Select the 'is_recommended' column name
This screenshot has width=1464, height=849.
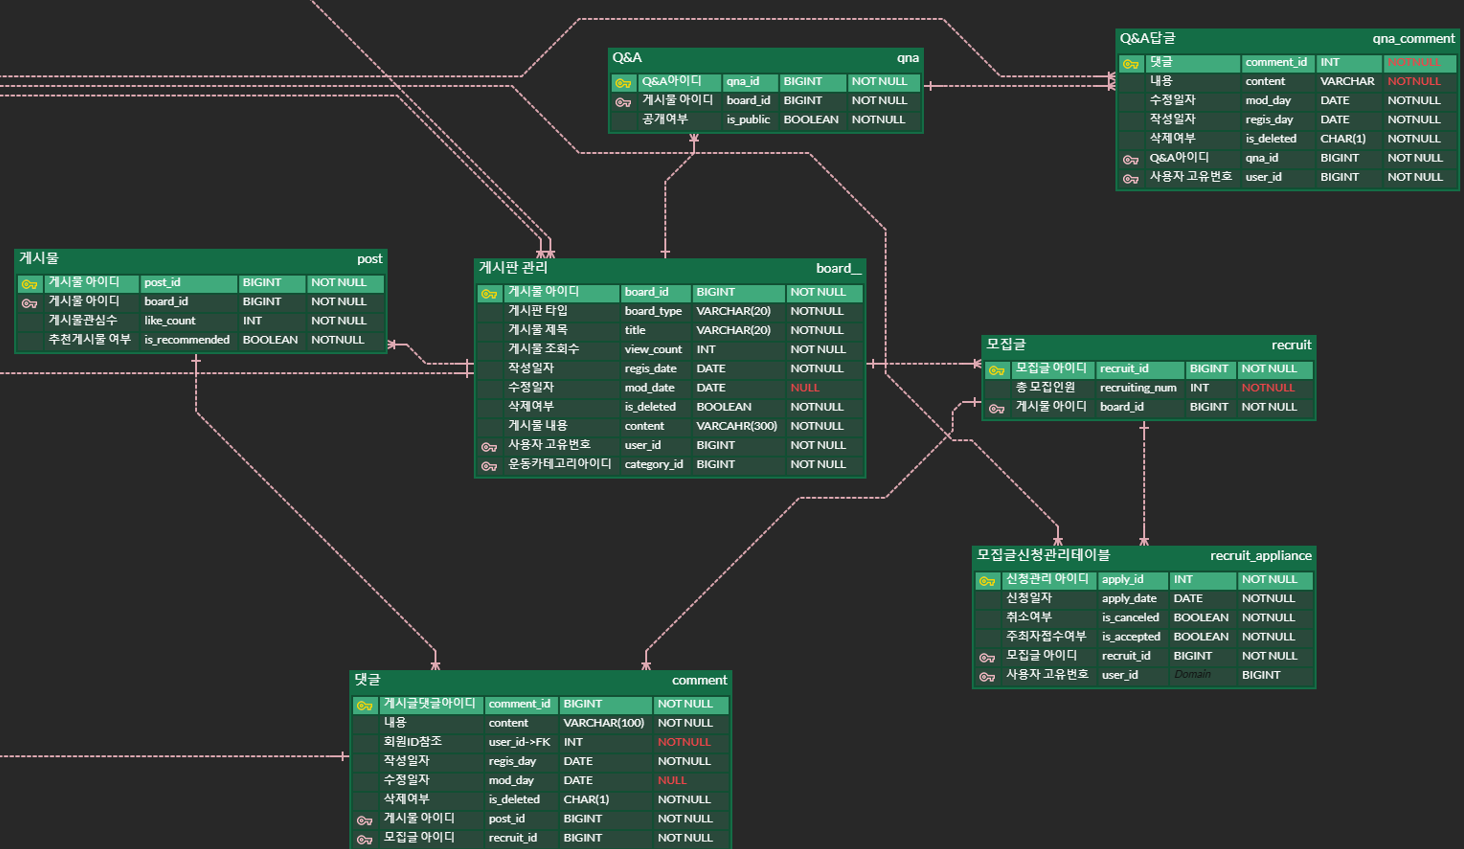[x=187, y=340]
